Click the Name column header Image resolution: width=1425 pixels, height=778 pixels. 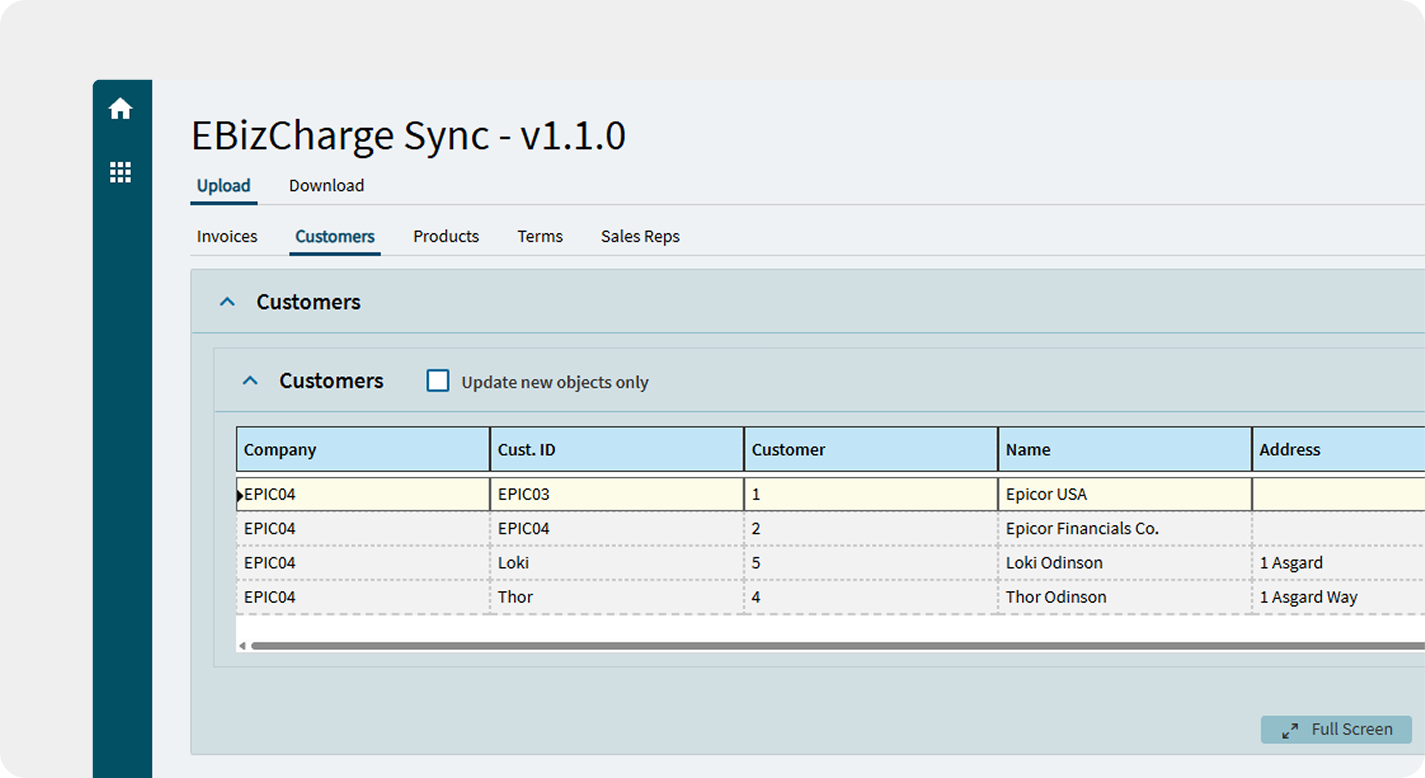1125,449
